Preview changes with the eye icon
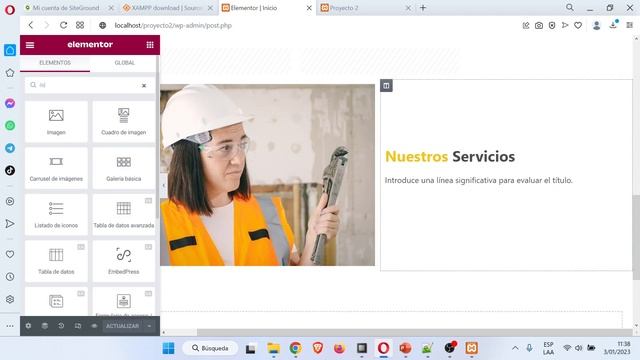The image size is (640, 360). click(94, 326)
